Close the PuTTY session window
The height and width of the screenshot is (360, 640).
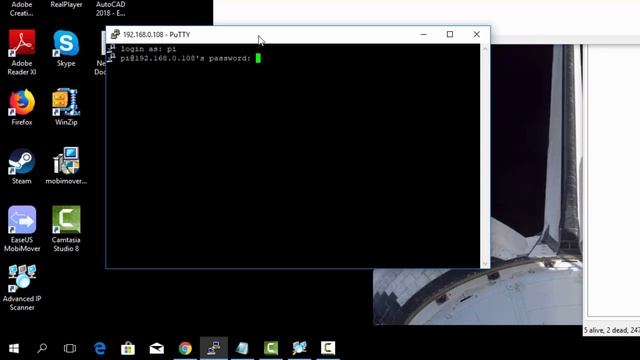[x=476, y=34]
